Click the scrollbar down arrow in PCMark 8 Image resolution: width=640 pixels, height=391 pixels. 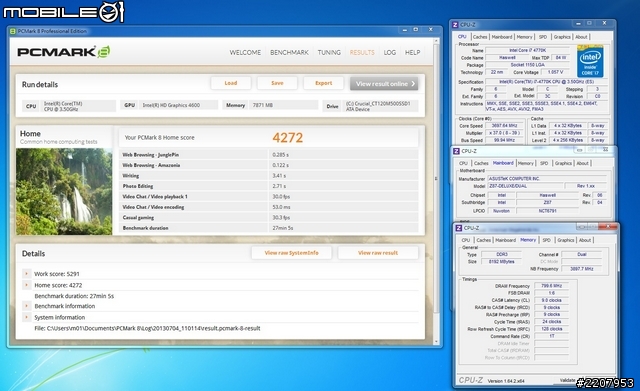[436, 342]
